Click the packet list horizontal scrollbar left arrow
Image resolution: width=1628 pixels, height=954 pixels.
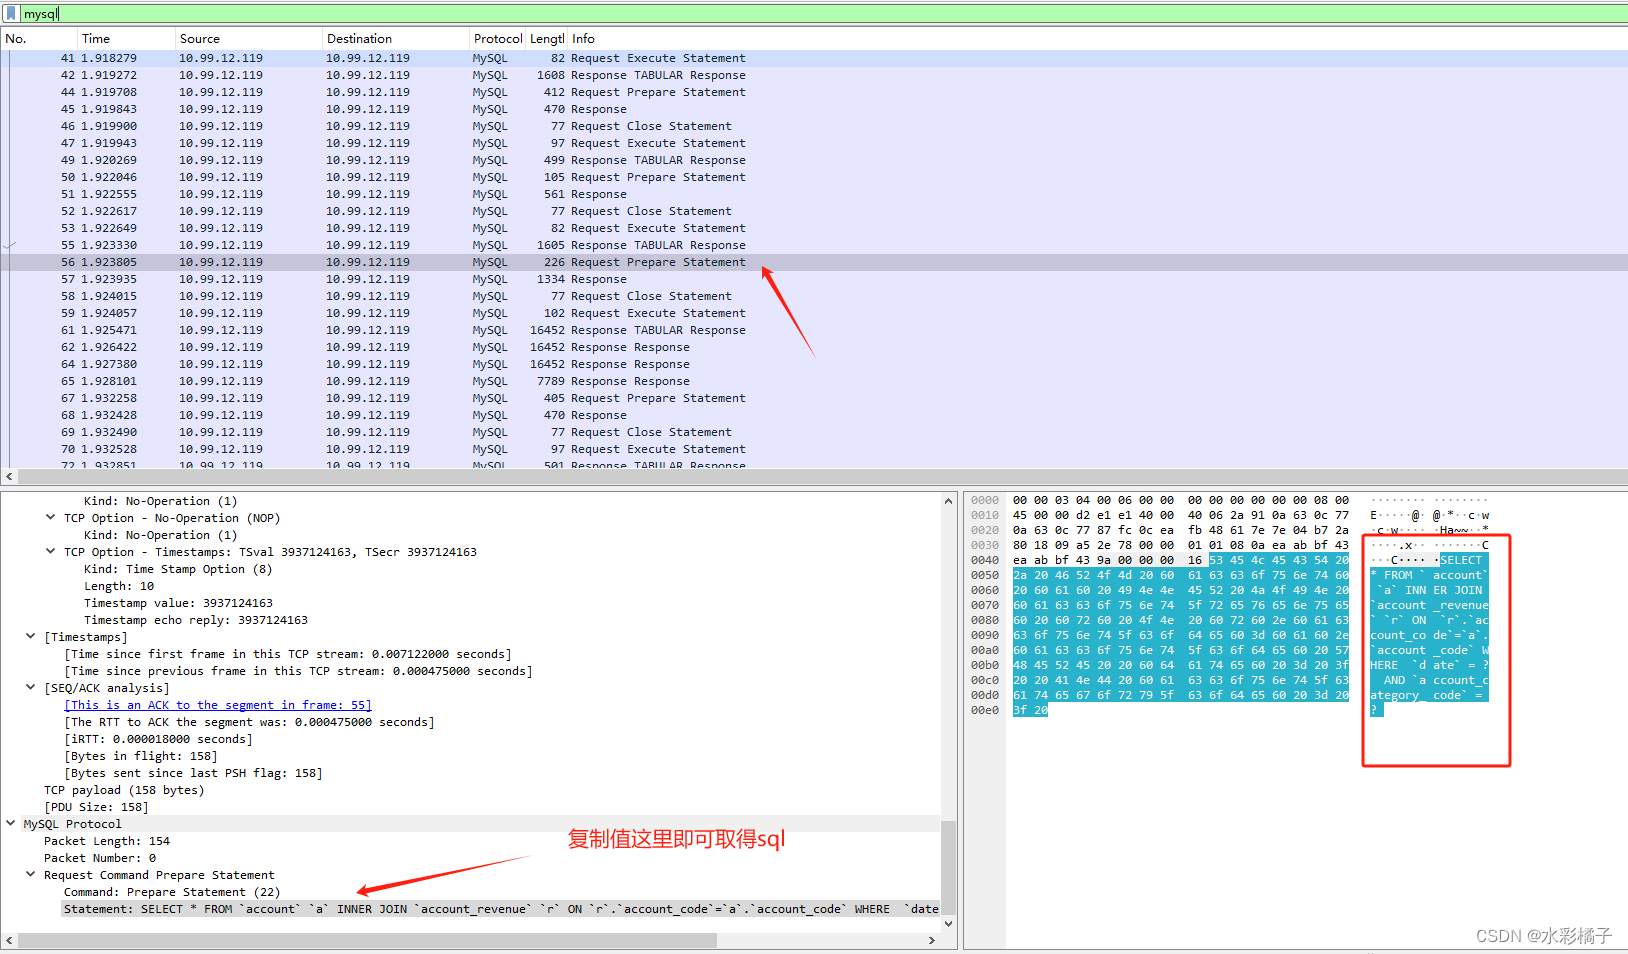(x=9, y=477)
